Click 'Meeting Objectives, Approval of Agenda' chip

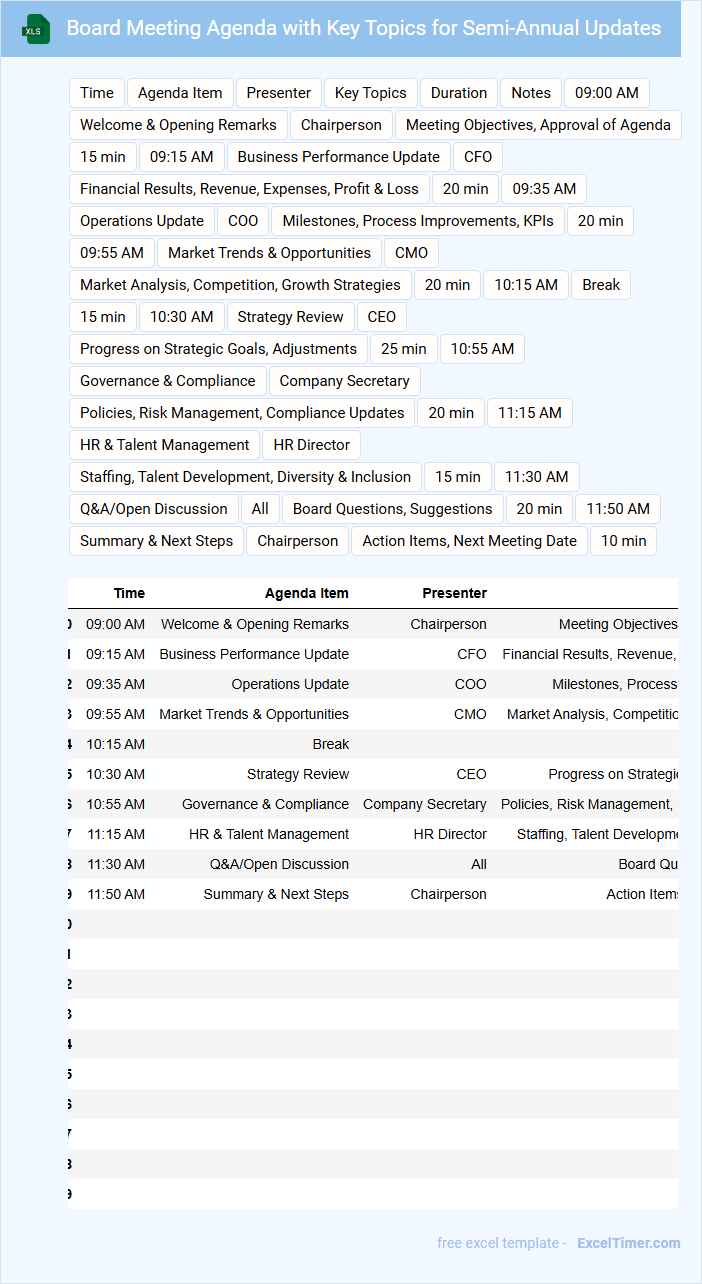click(538, 125)
